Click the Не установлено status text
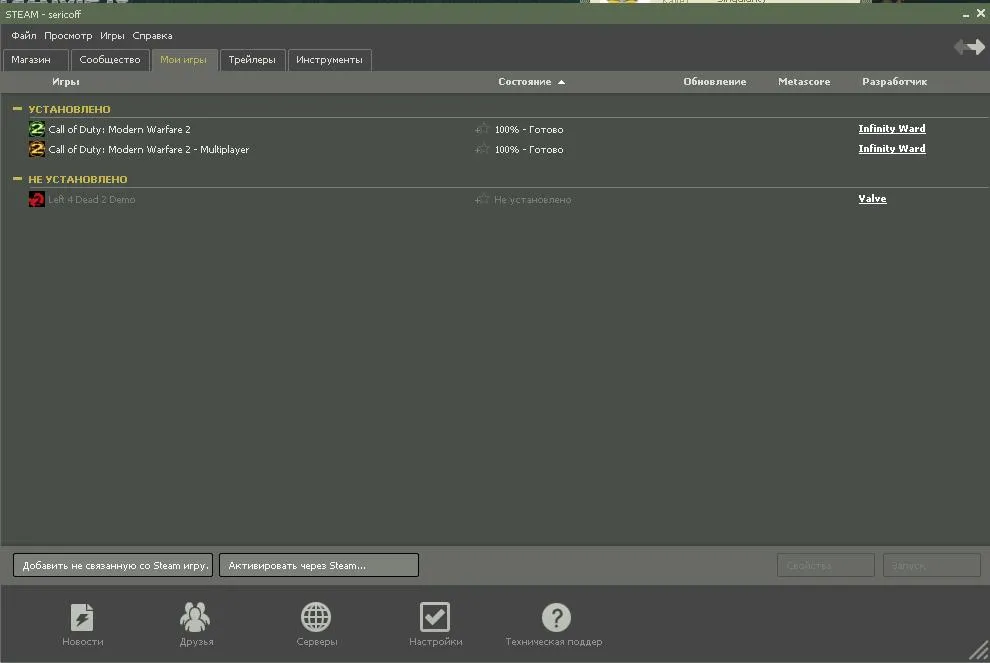Image resolution: width=990 pixels, height=663 pixels. point(532,200)
